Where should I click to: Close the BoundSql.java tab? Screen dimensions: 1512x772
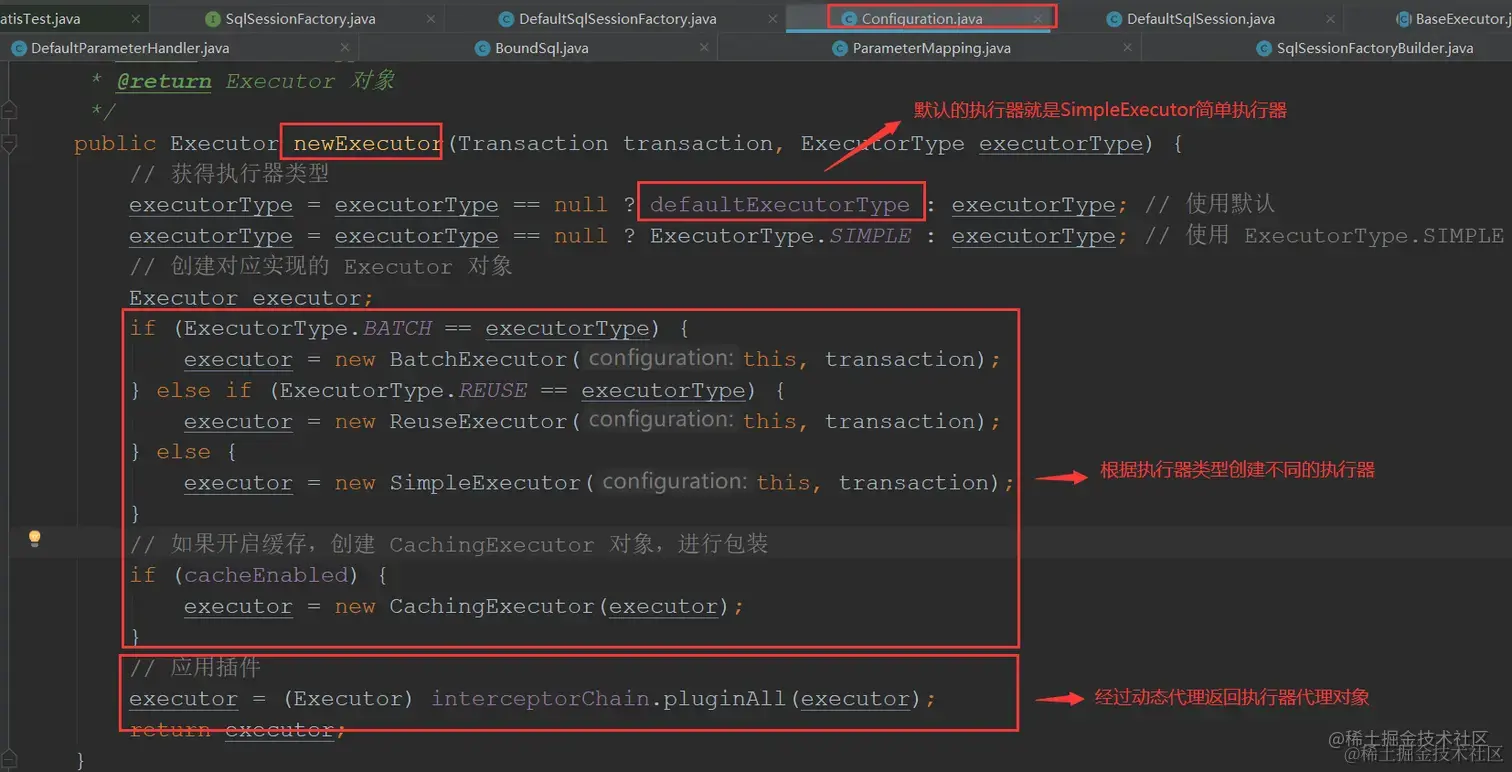tap(704, 48)
